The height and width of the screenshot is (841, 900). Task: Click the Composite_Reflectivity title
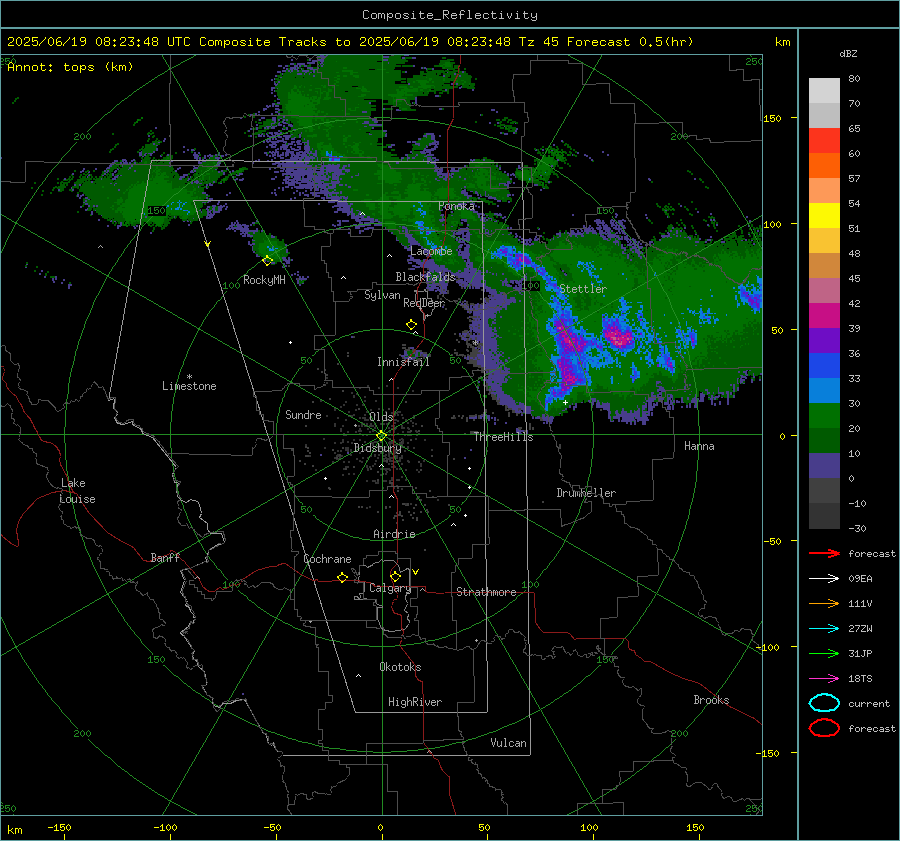tap(450, 15)
